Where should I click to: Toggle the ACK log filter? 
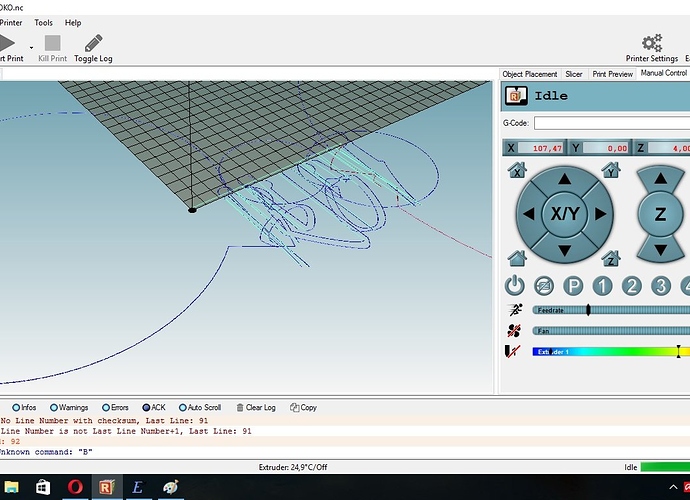(x=154, y=408)
